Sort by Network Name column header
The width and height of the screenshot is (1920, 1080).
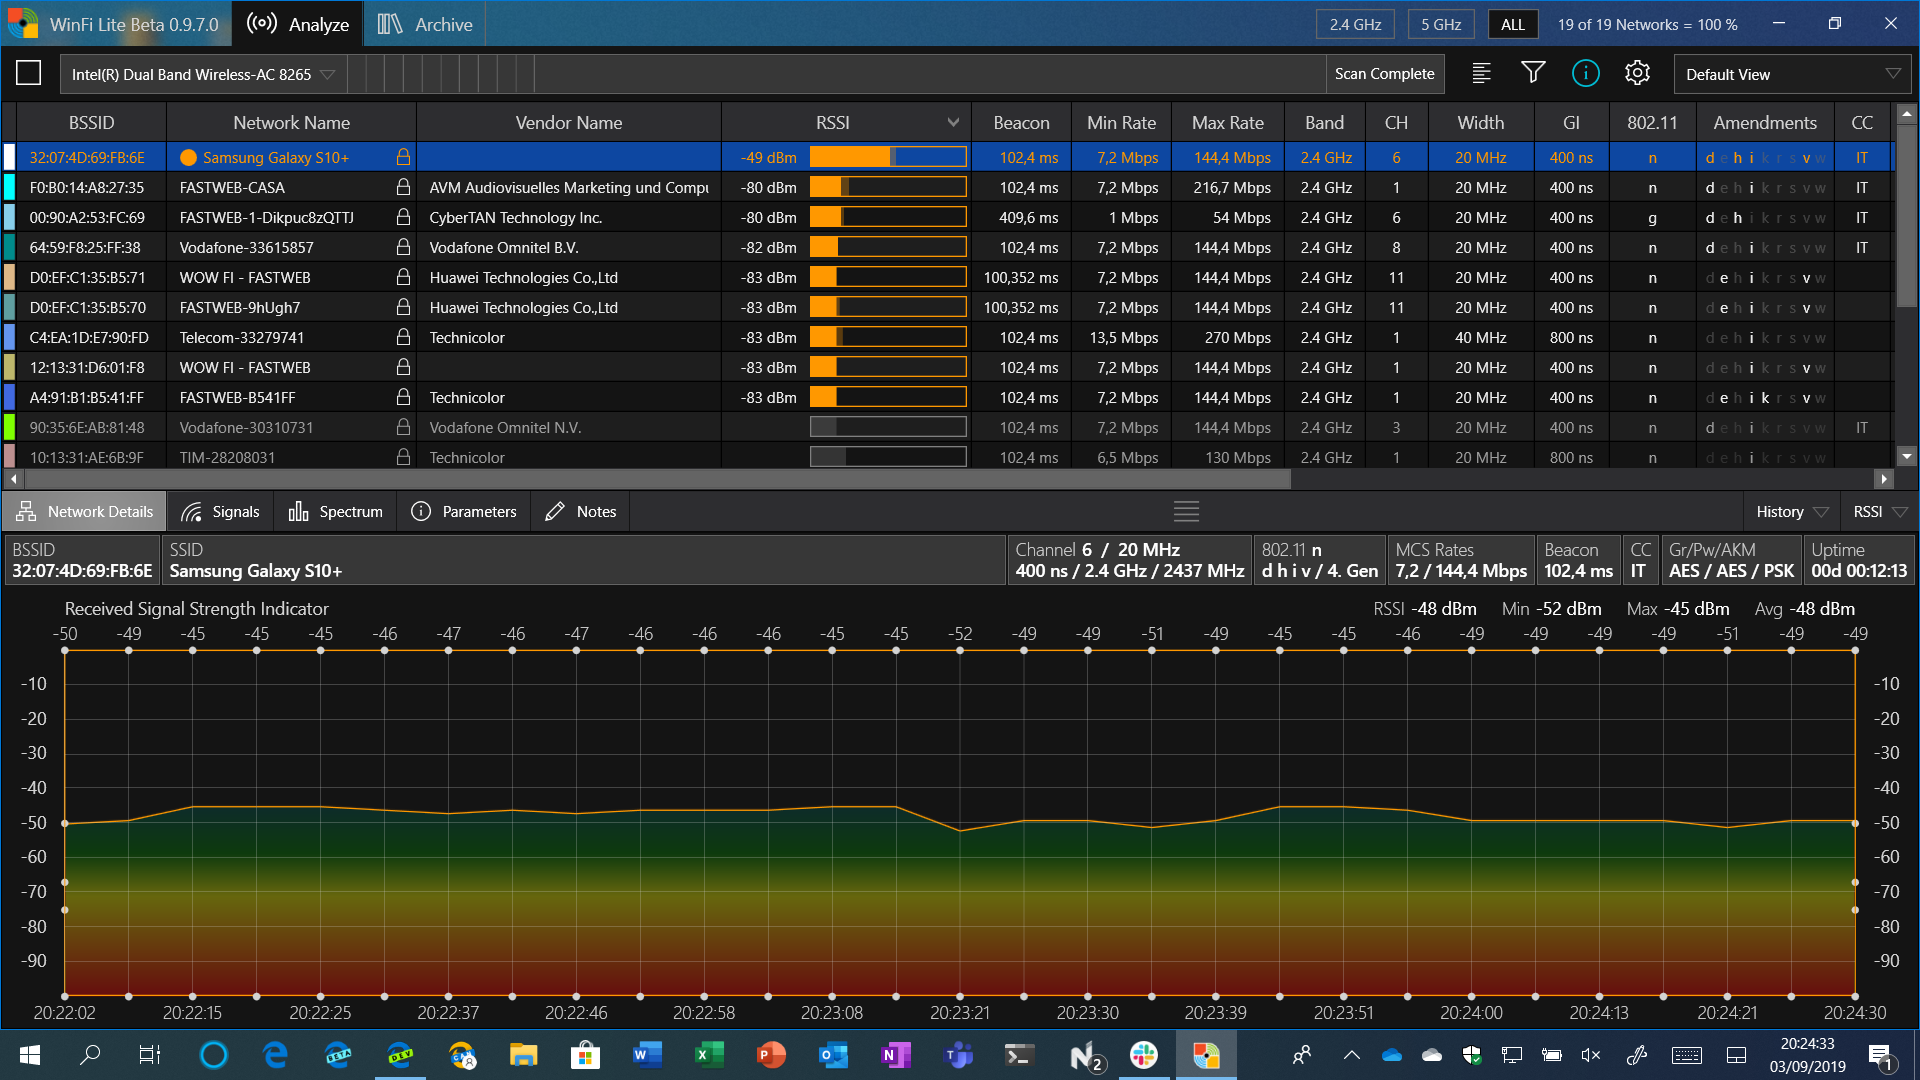coord(291,122)
